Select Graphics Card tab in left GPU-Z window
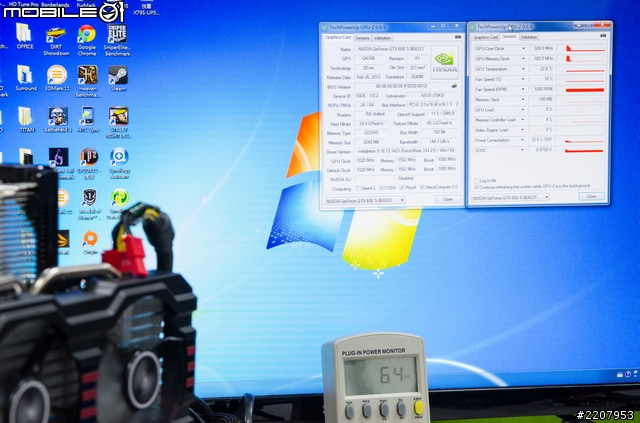The width and height of the screenshot is (640, 423). [x=338, y=37]
